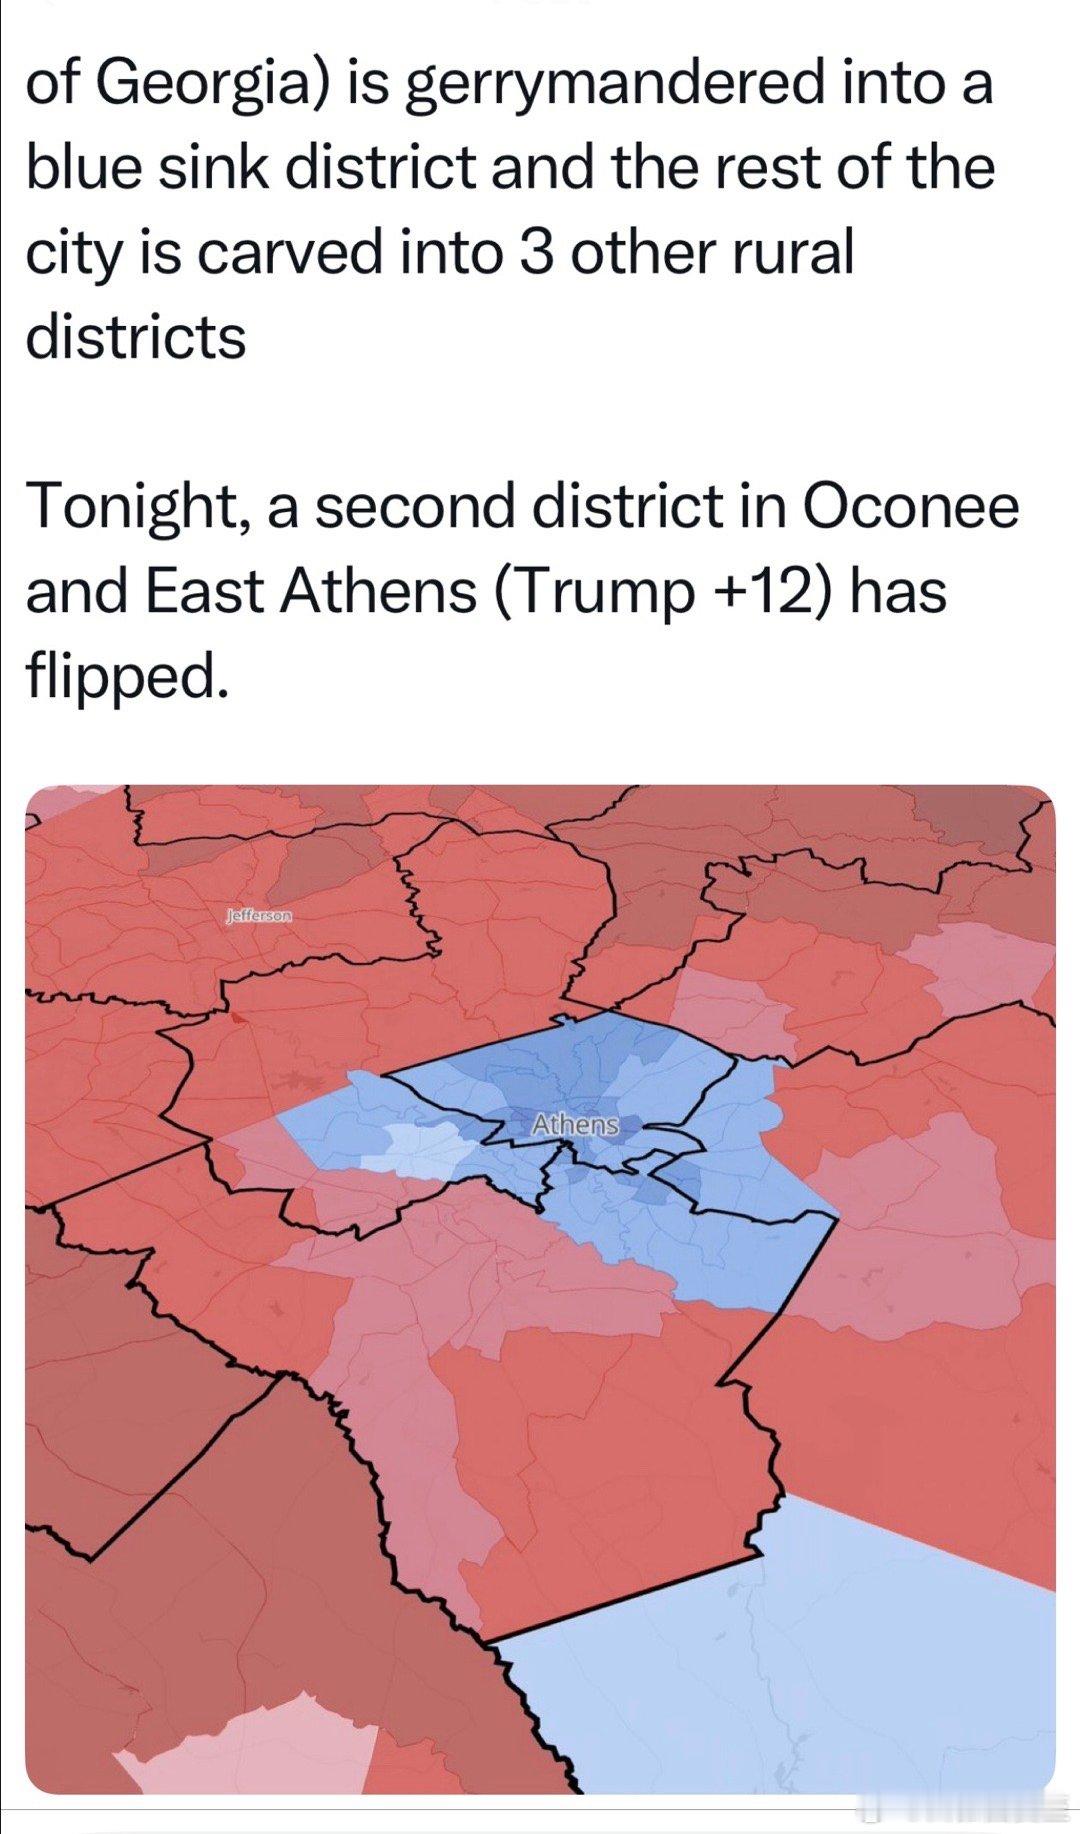The height and width of the screenshot is (1834, 1080).
Task: Select the nearly white precinct west of Athens
Action: point(420,1145)
